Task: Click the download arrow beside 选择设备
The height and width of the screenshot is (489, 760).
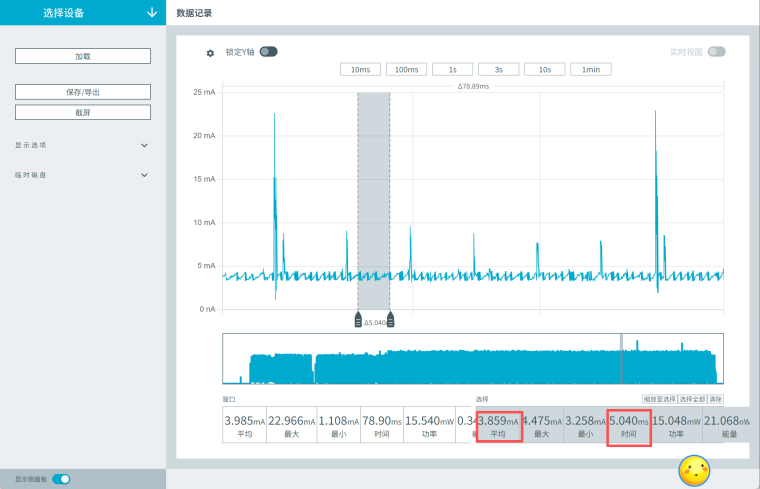Action: 152,13
